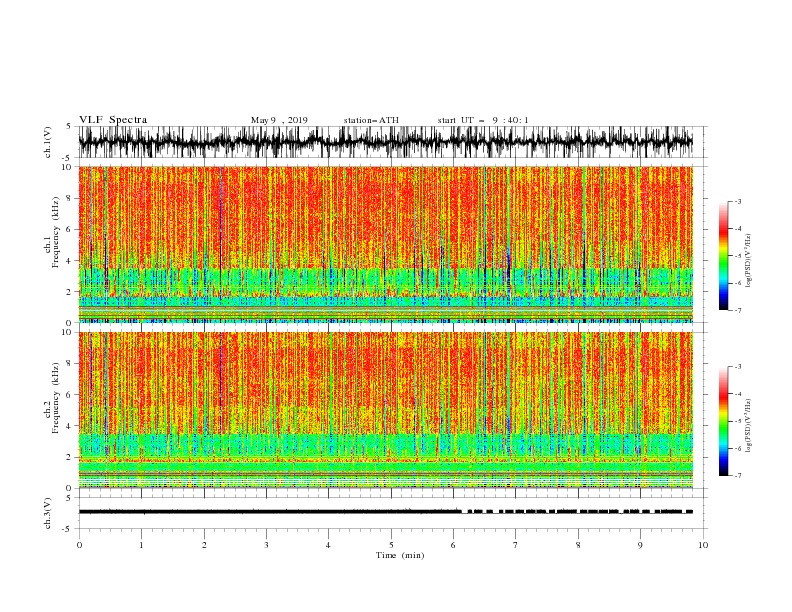Click the time-axis tick label "10"
Viewport: 792px width, 612px height.
click(x=703, y=545)
